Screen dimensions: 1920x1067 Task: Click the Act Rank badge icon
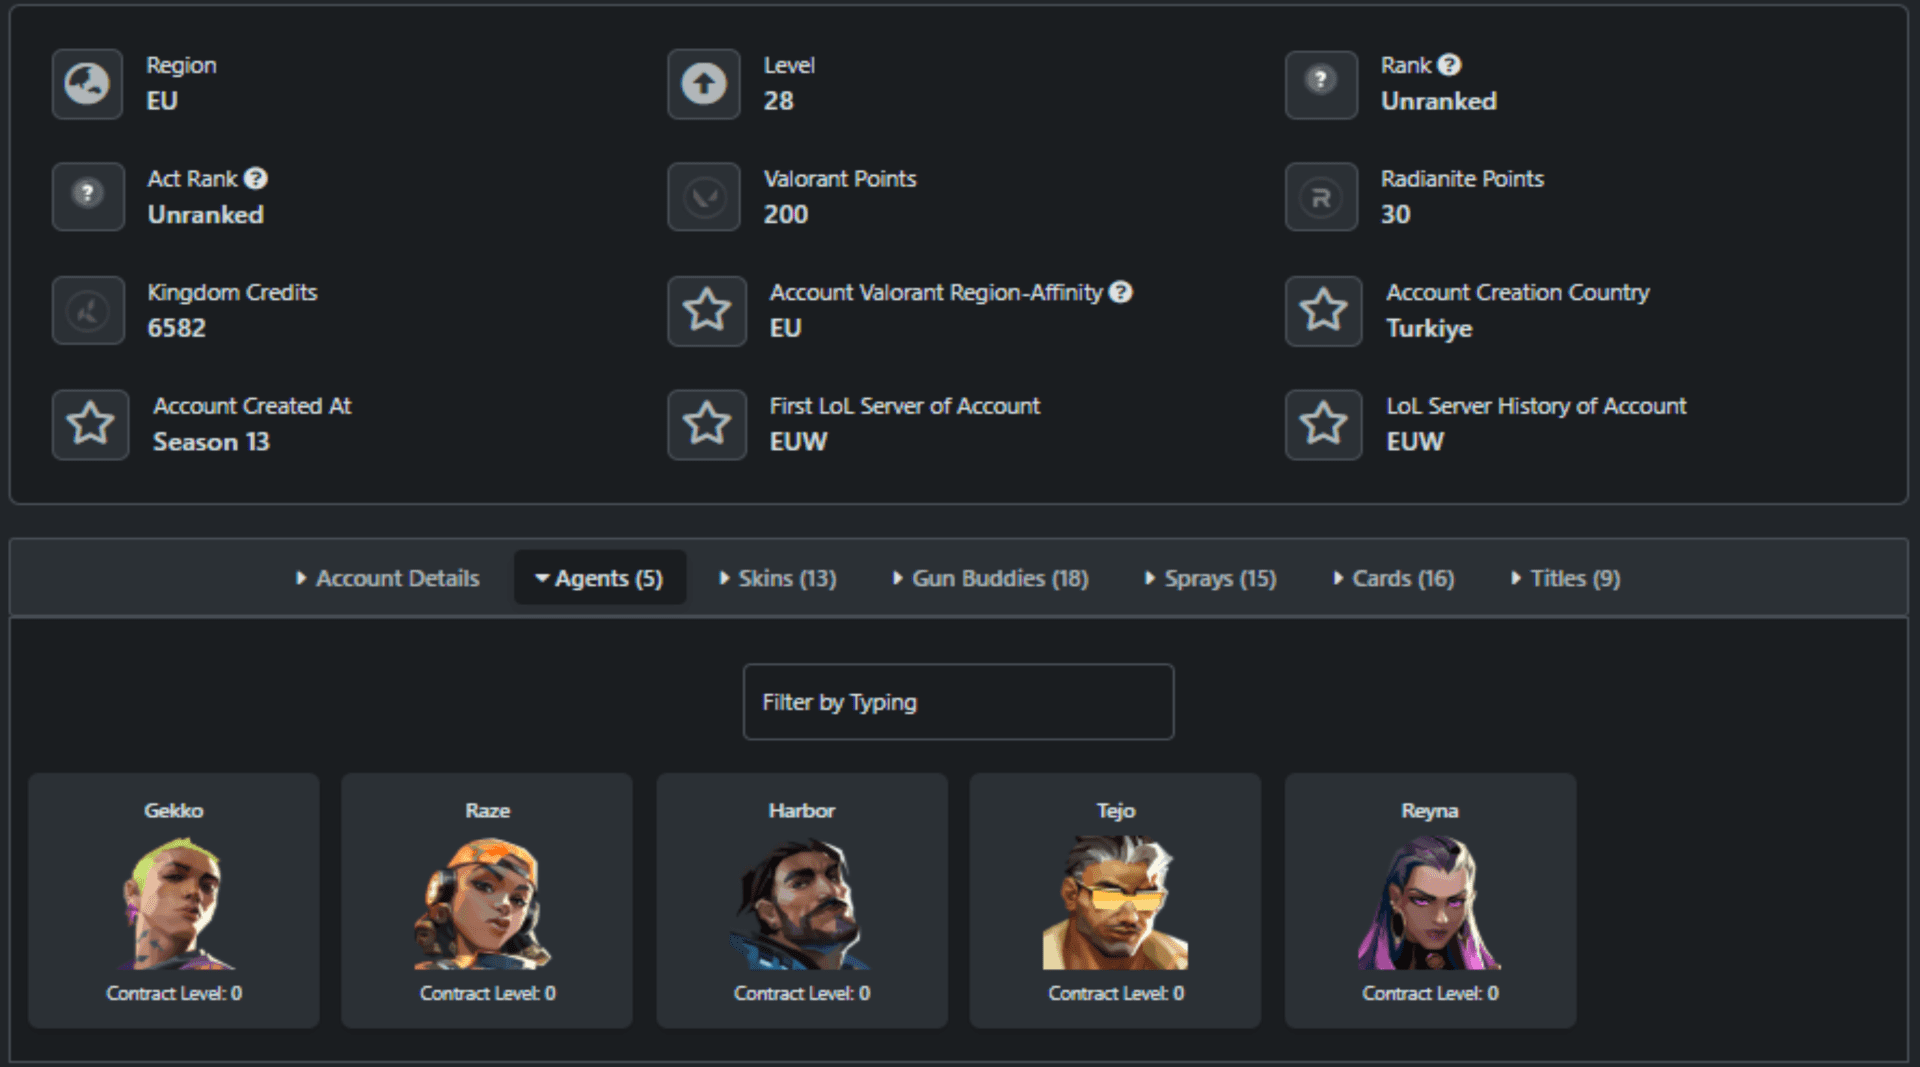click(88, 197)
